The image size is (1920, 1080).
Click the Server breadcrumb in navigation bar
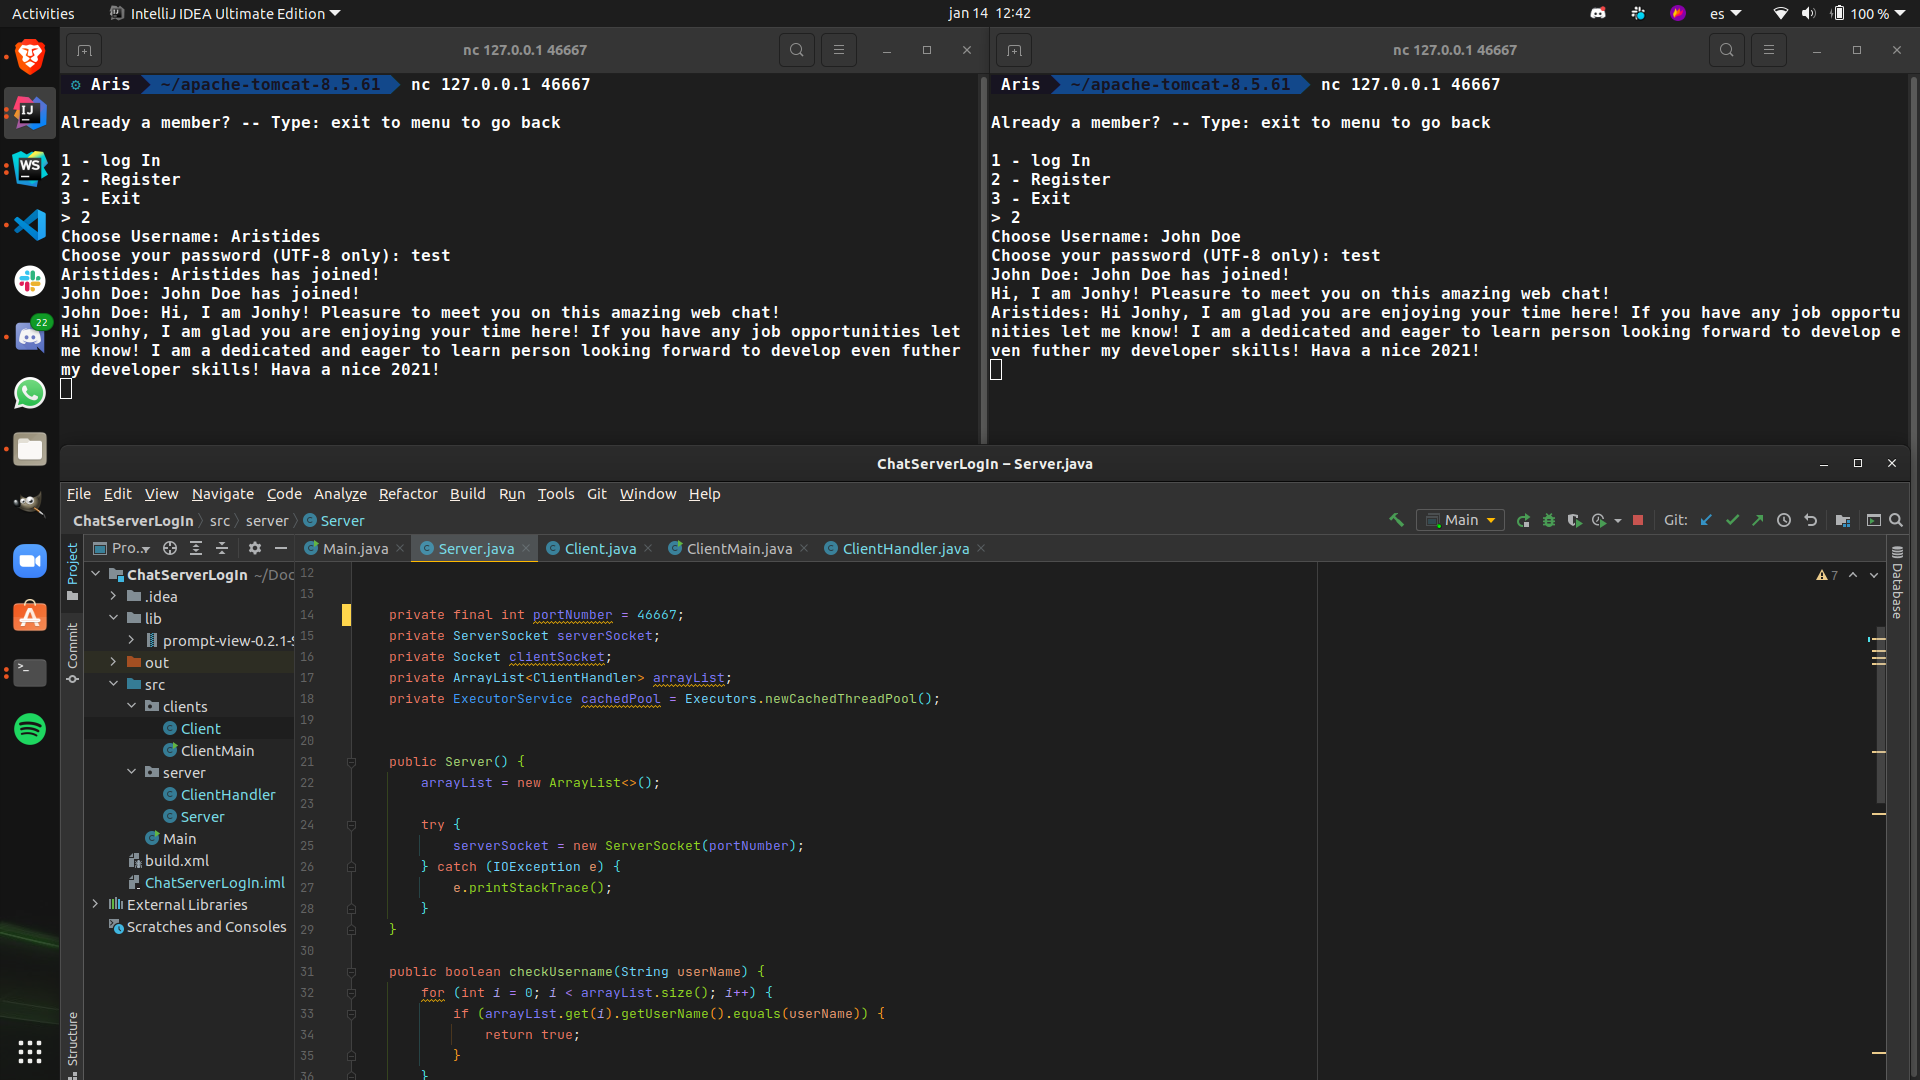click(342, 521)
